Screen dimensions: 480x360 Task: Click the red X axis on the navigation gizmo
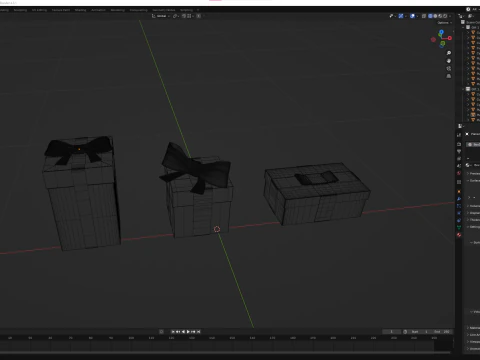click(450, 38)
